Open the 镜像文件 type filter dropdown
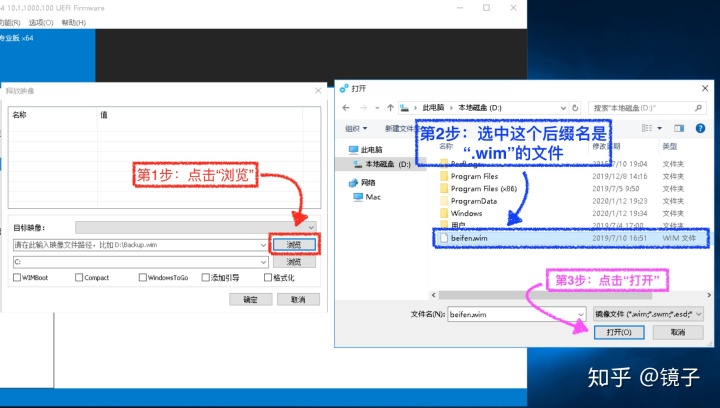Screen dimensions: 720x408 tap(648, 314)
